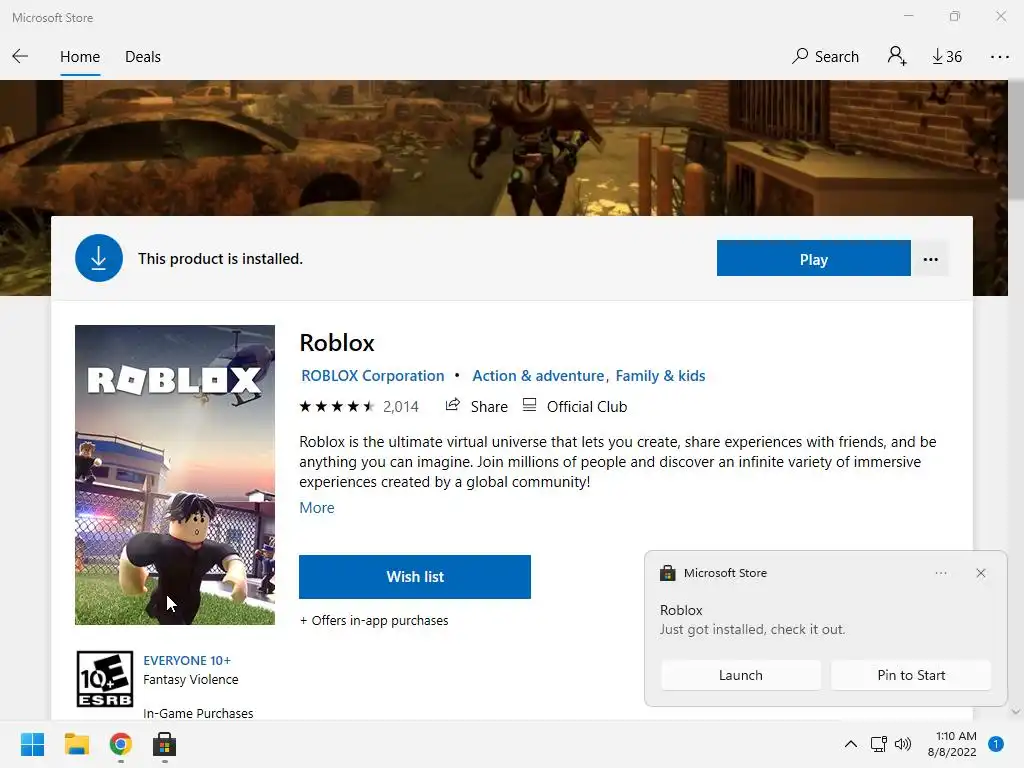
Task: Open the EVERYONE 10+ rating link
Action: click(187, 660)
